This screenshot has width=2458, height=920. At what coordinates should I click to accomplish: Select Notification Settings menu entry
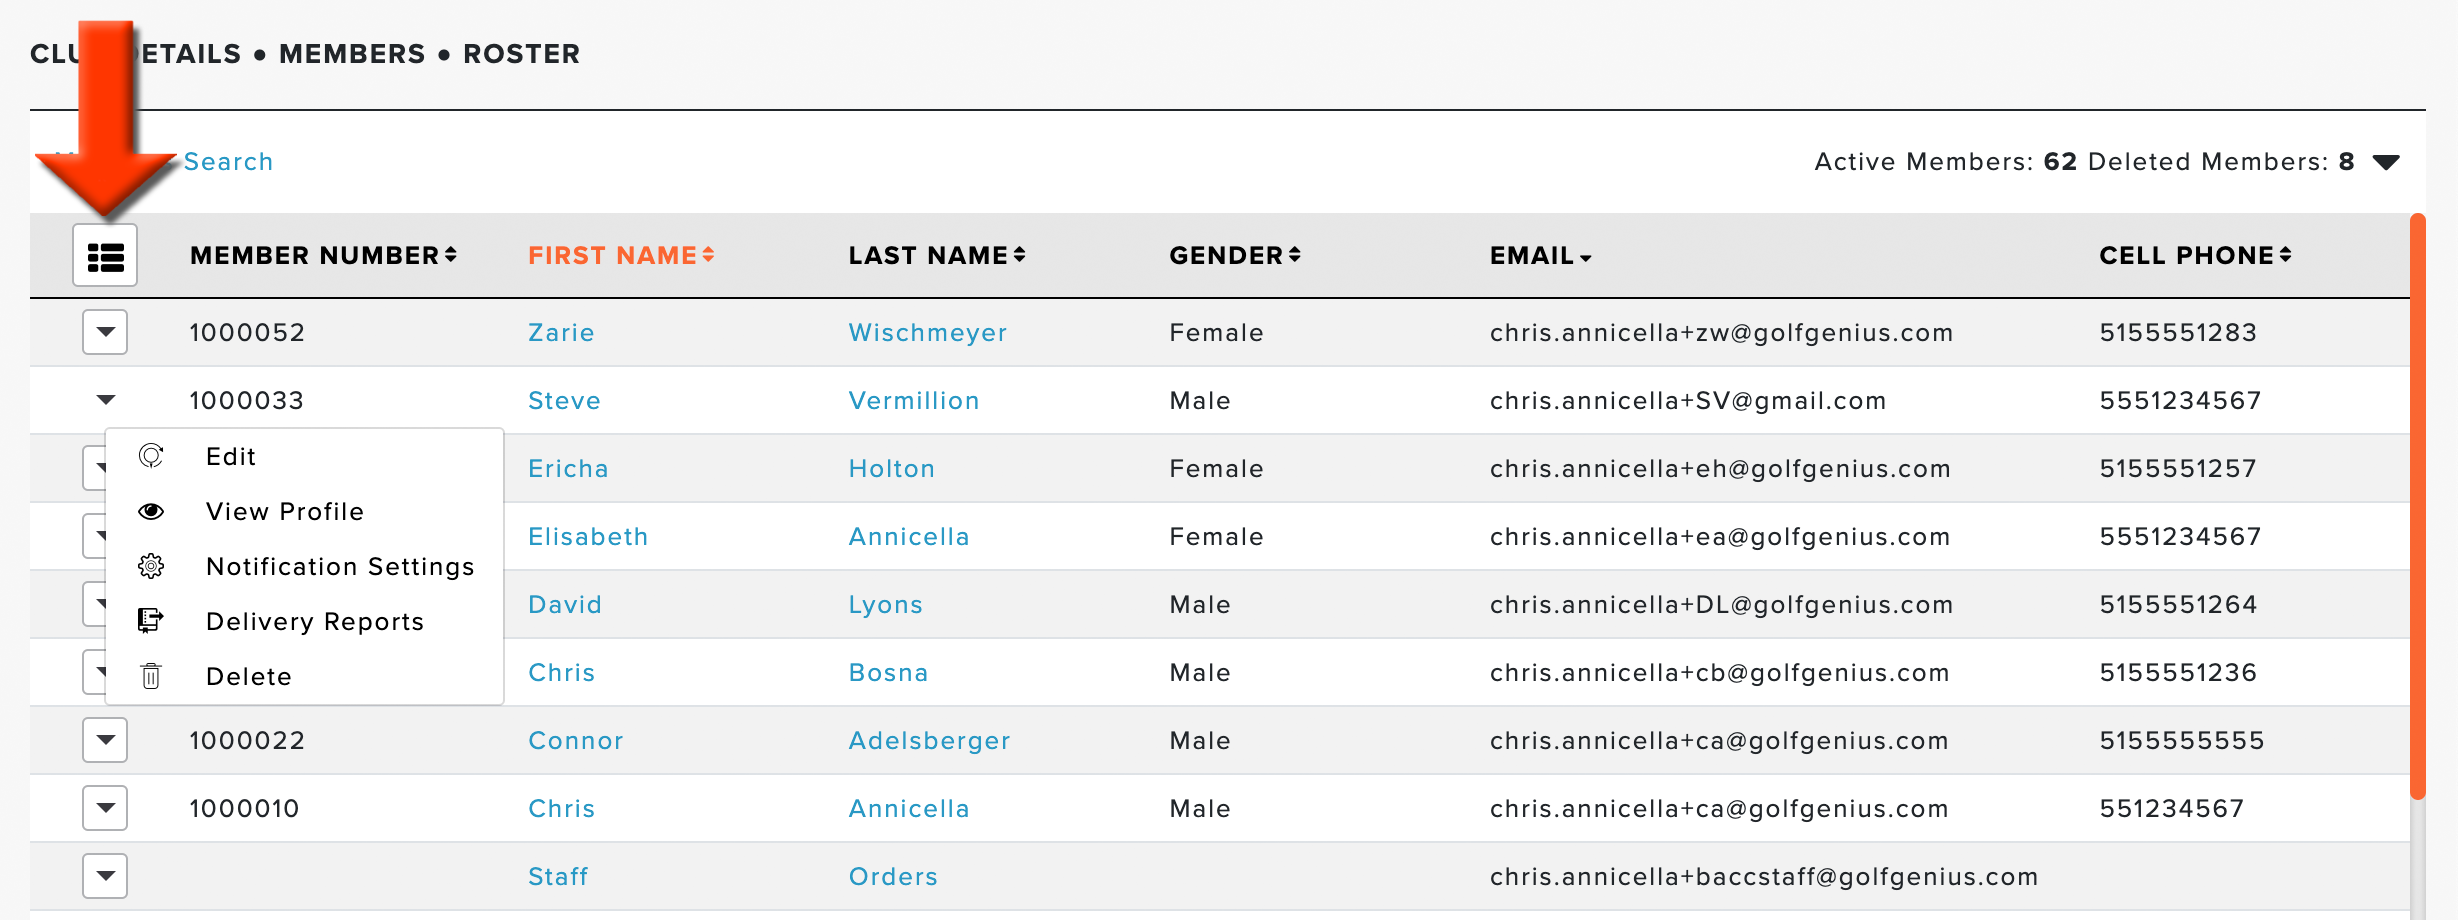pos(340,566)
